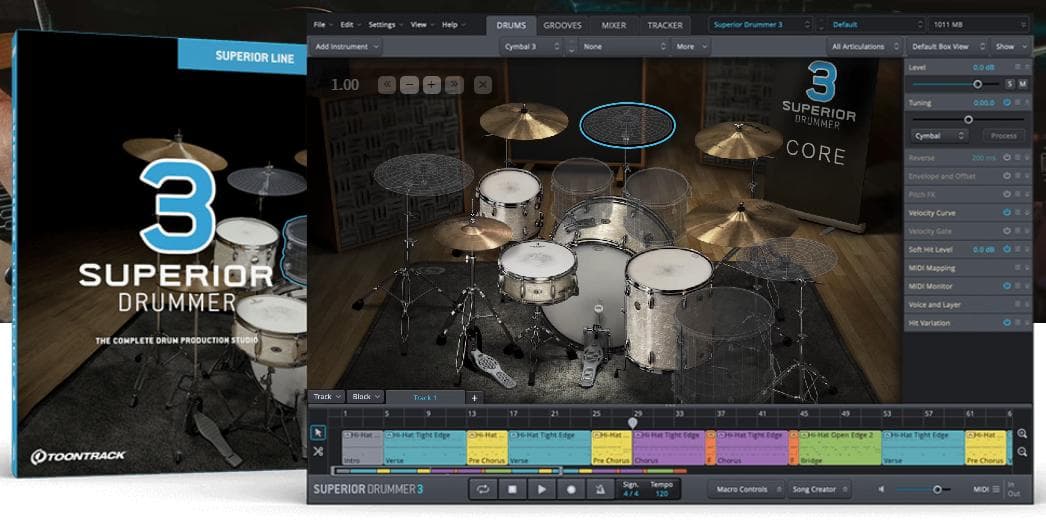The image size is (1046, 522).
Task: Click the metronome icon in transport
Action: click(x=598, y=489)
